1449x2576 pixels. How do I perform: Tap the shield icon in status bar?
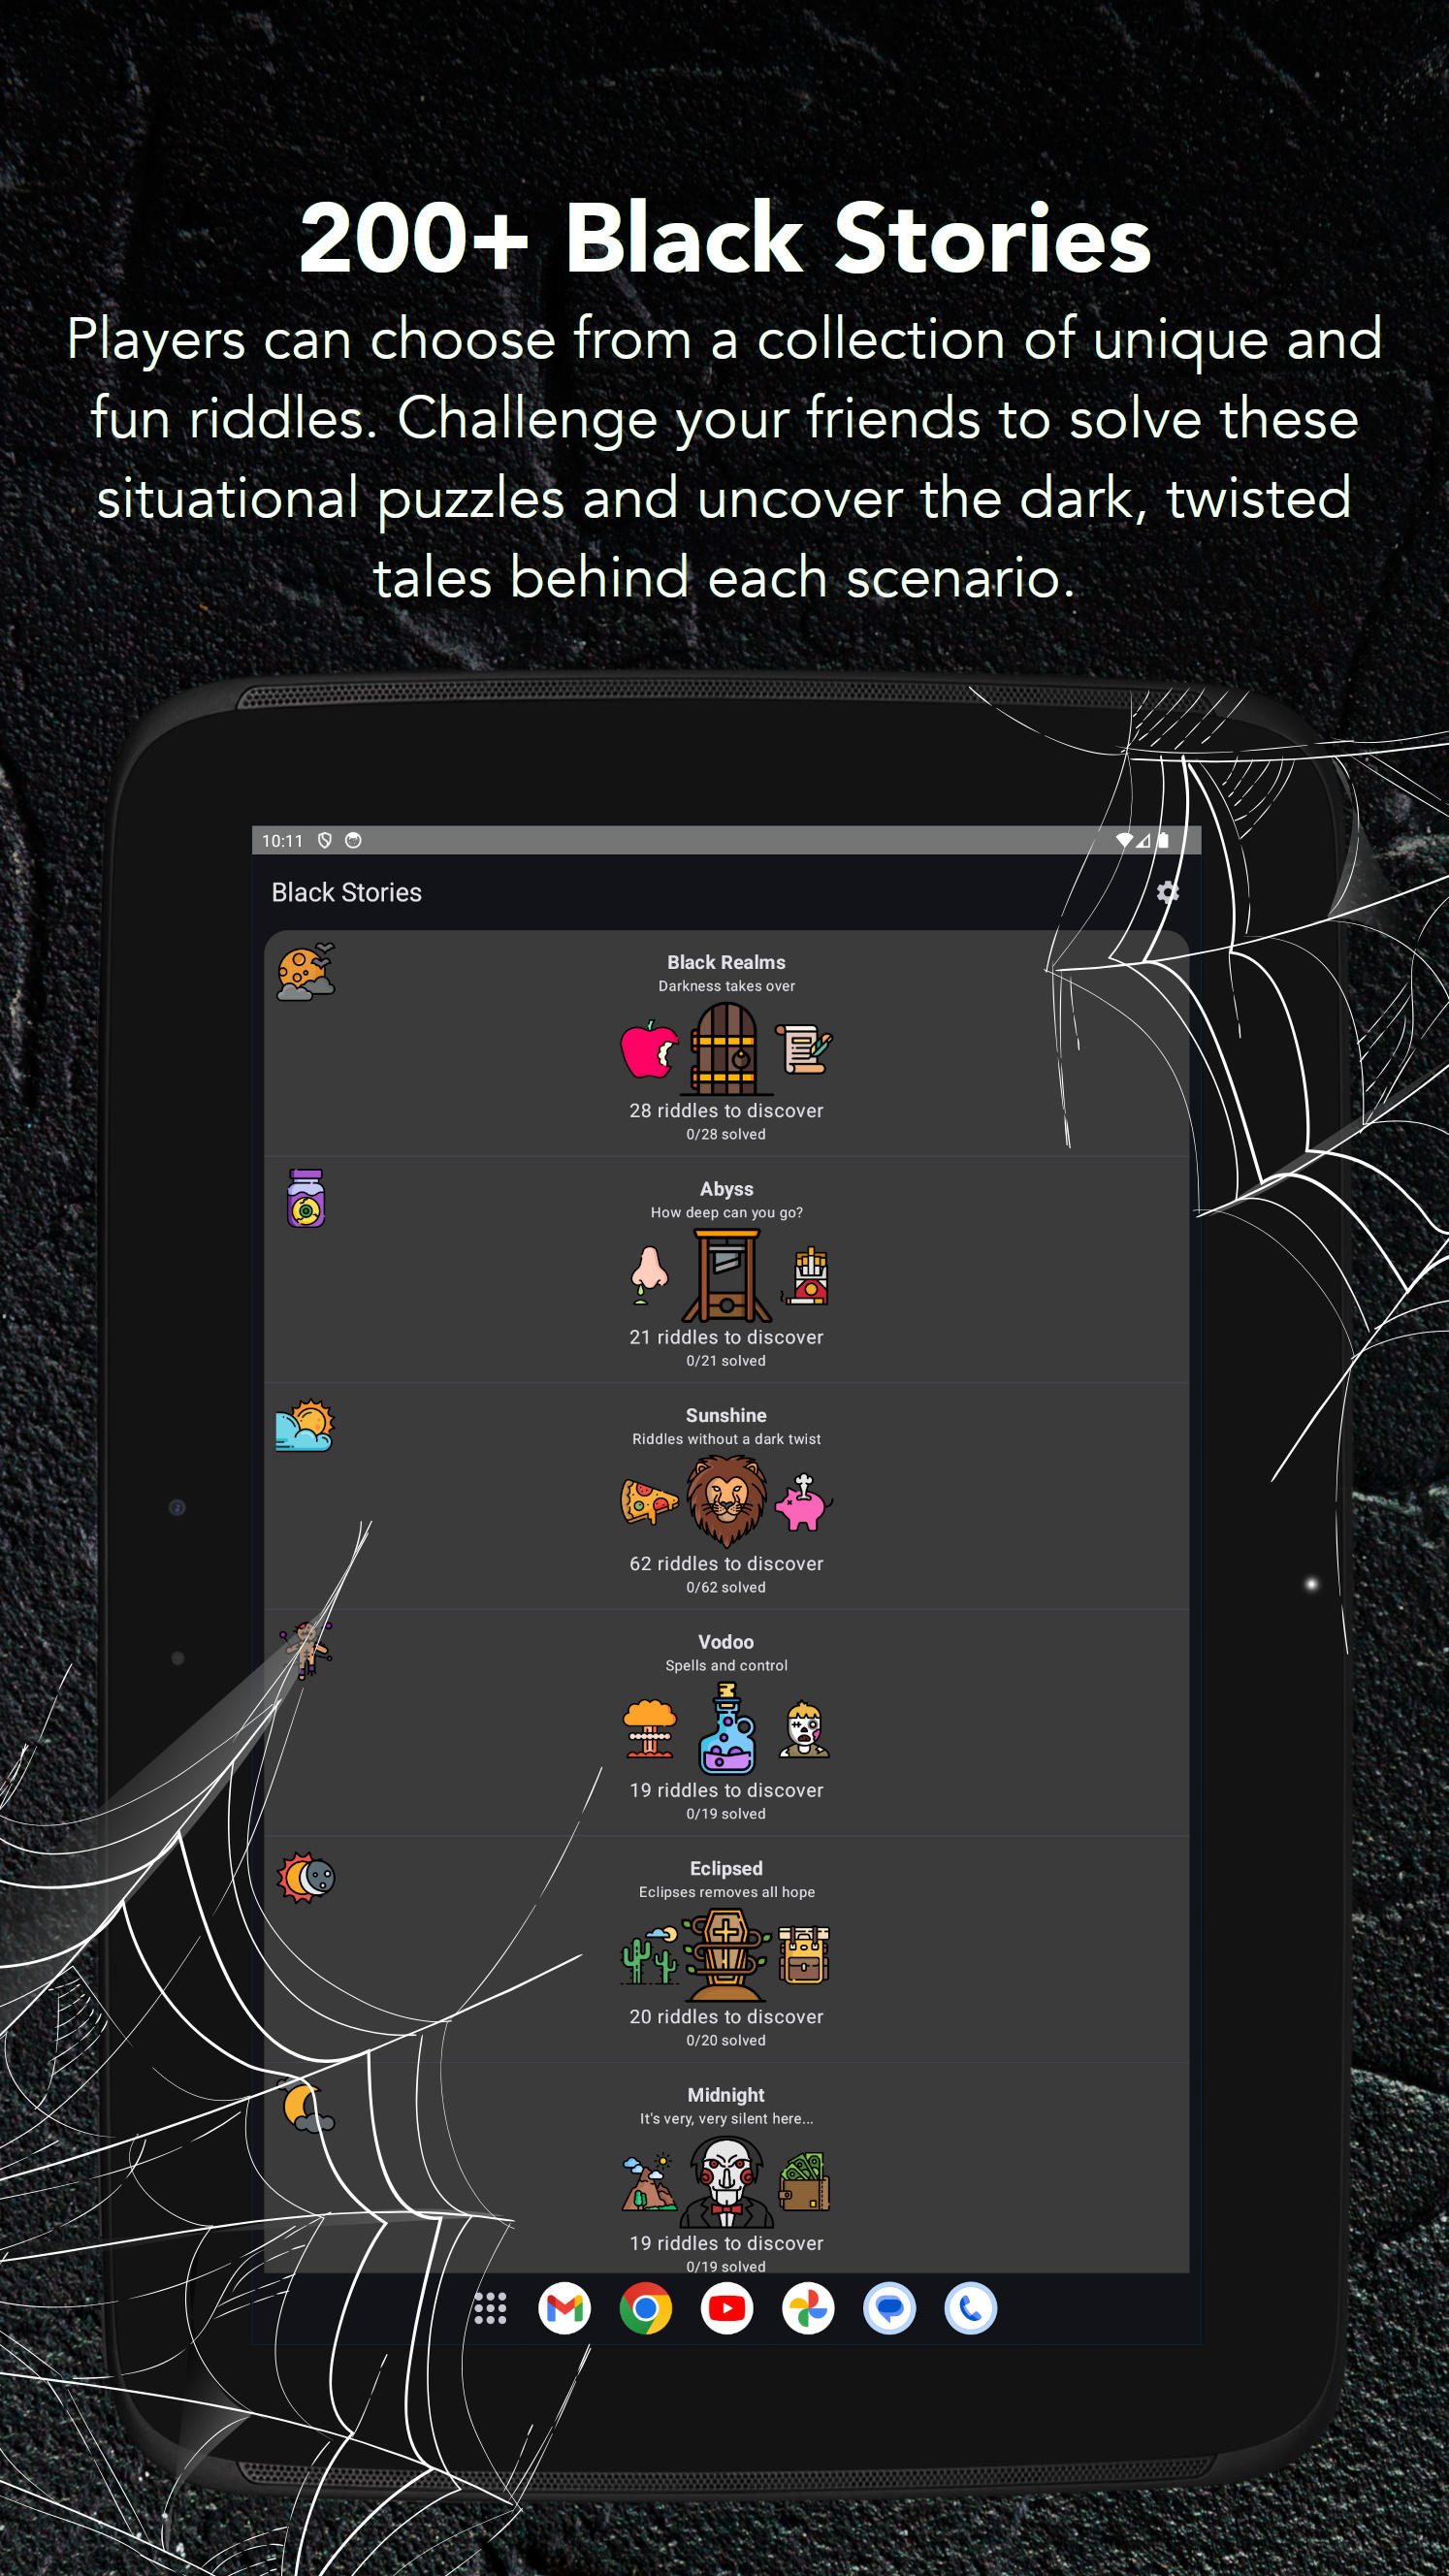click(324, 840)
